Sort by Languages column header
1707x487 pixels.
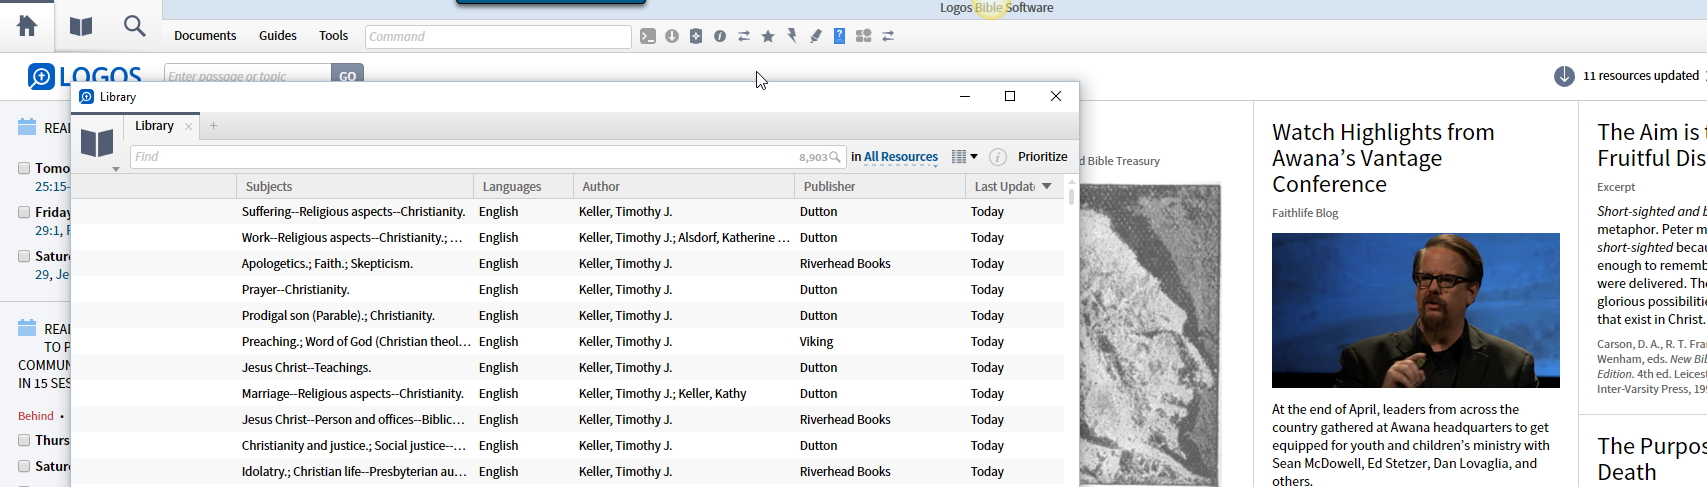(x=524, y=186)
